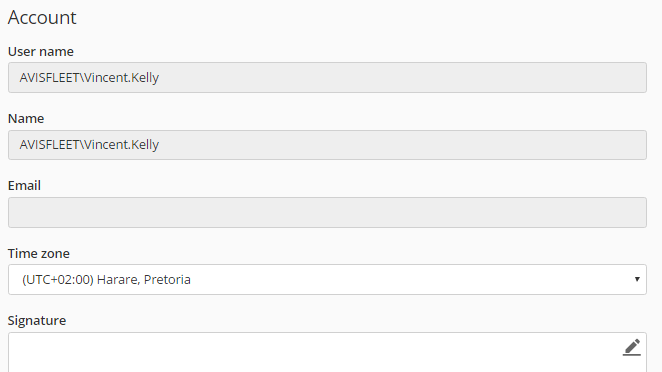Click the Time zone label
The height and width of the screenshot is (372, 662).
click(39, 253)
